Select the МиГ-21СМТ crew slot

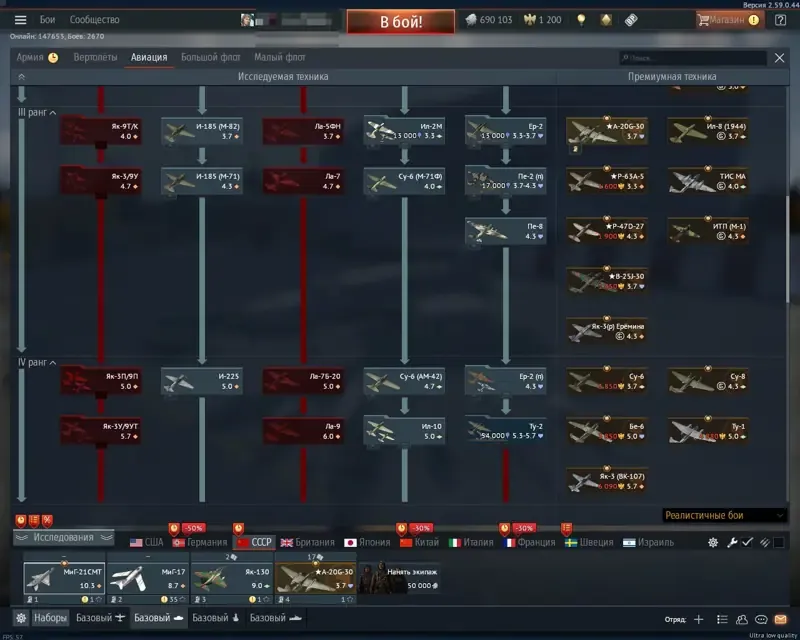[64, 578]
